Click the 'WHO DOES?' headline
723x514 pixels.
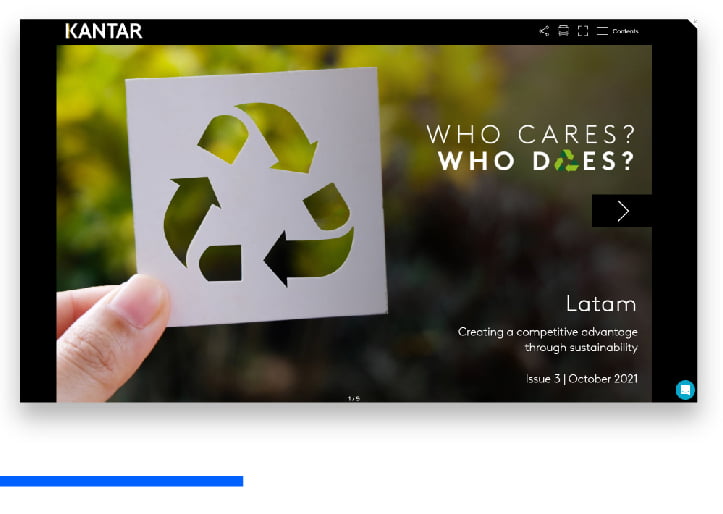click(537, 161)
